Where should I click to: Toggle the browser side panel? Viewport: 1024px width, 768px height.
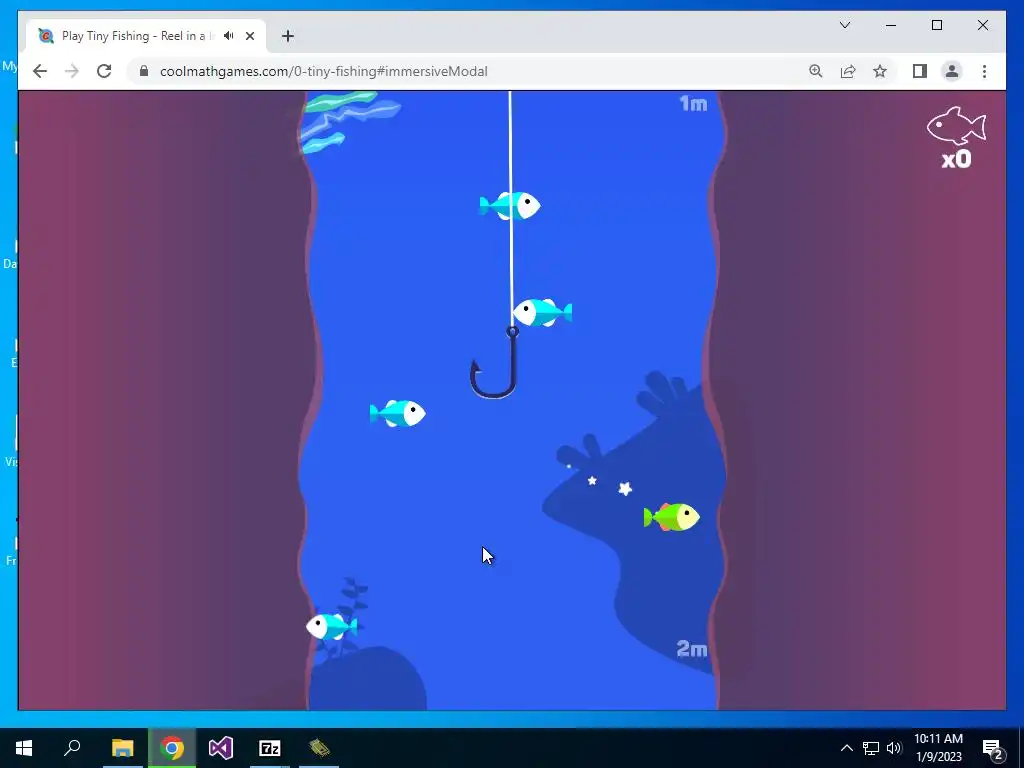click(920, 71)
